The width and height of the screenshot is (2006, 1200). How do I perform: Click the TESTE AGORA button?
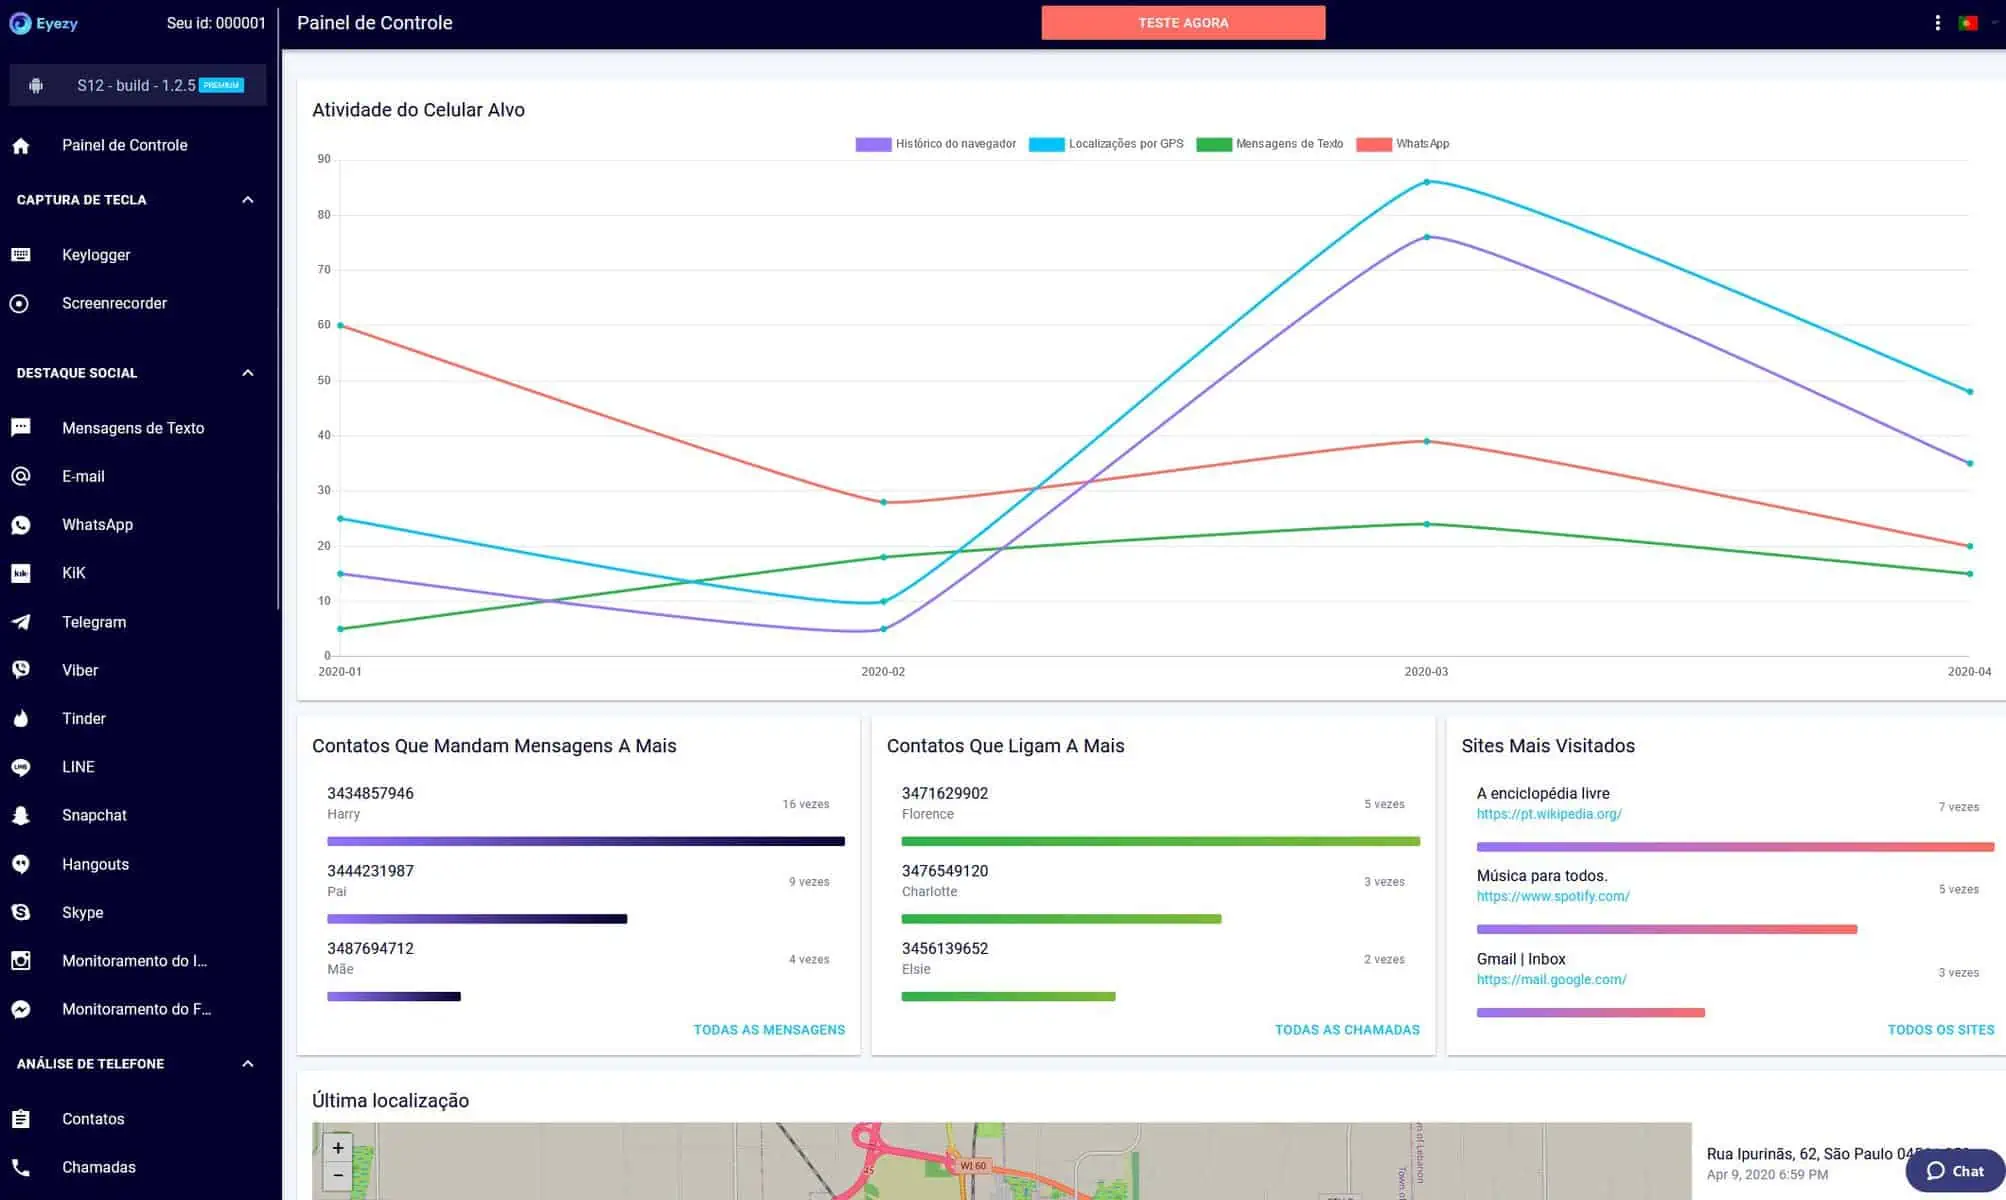pyautogui.click(x=1183, y=22)
